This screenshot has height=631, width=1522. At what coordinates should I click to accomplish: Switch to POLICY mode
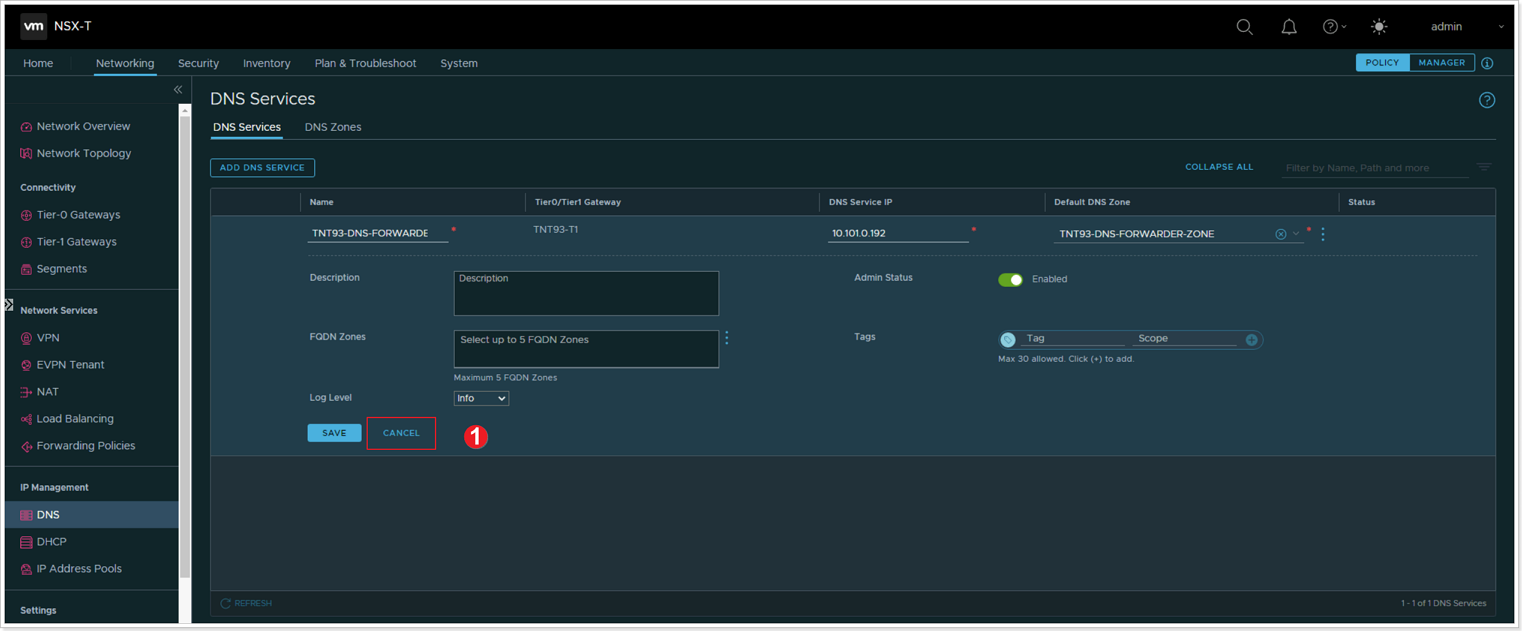[x=1382, y=63]
